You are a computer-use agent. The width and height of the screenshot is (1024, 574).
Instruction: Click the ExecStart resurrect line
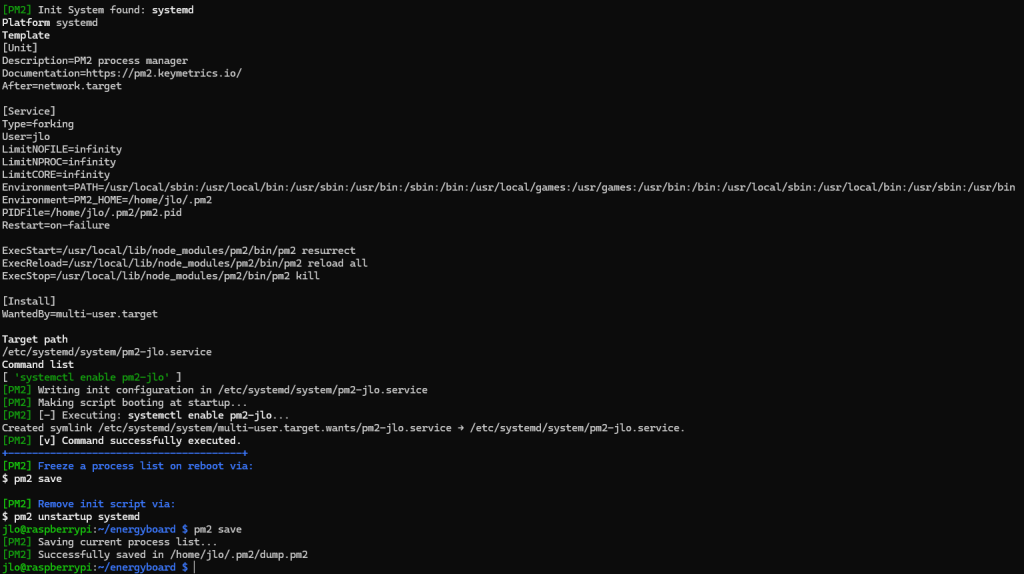(x=178, y=251)
